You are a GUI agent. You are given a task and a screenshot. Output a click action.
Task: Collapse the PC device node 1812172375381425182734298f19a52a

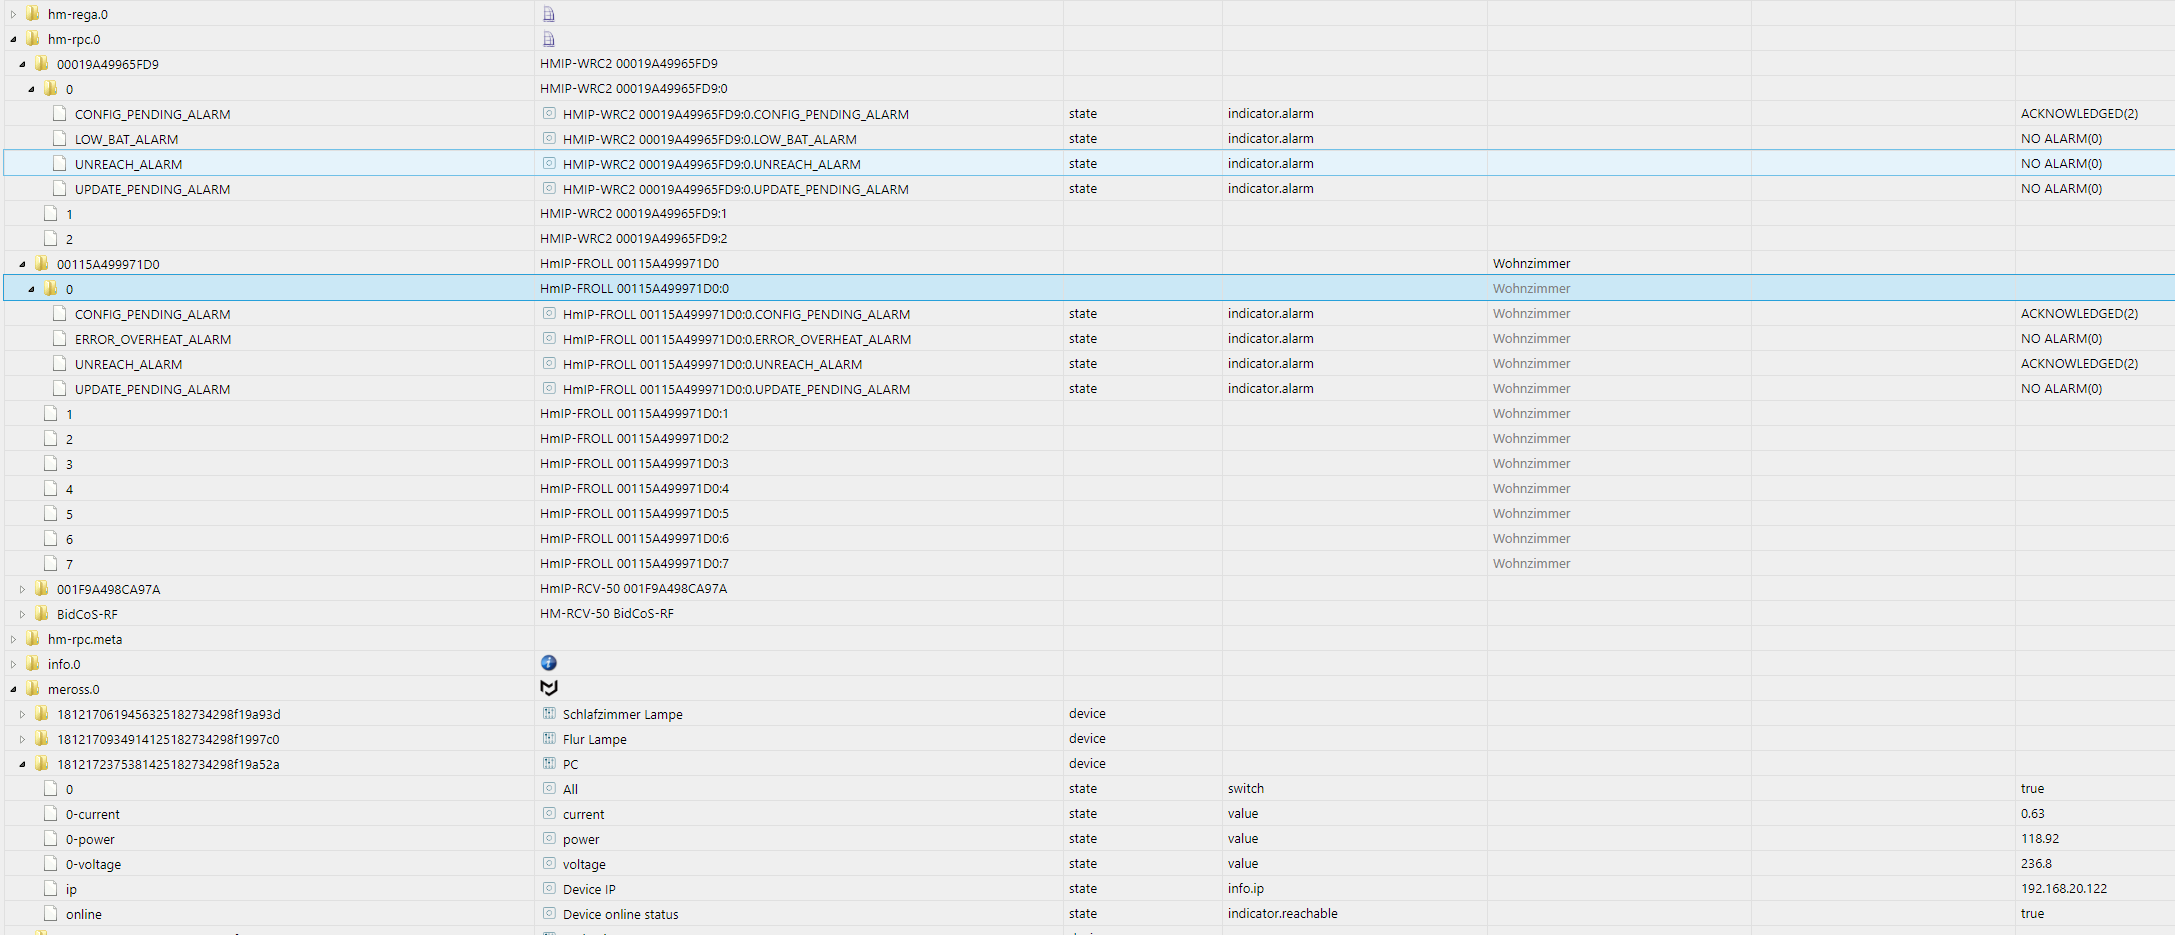coord(23,764)
